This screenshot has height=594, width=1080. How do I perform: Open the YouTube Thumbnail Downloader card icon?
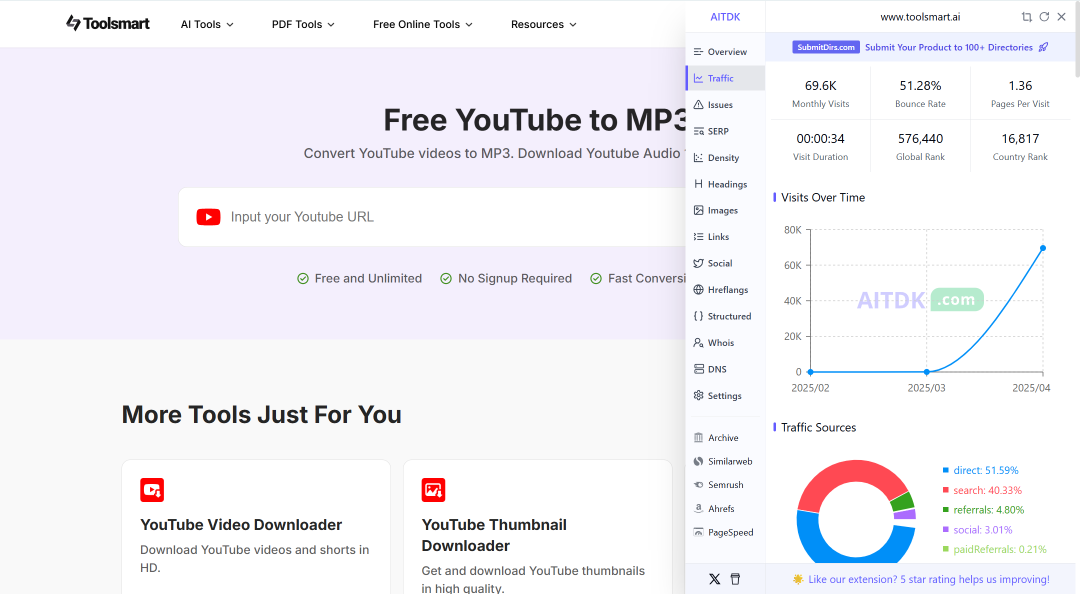point(433,490)
